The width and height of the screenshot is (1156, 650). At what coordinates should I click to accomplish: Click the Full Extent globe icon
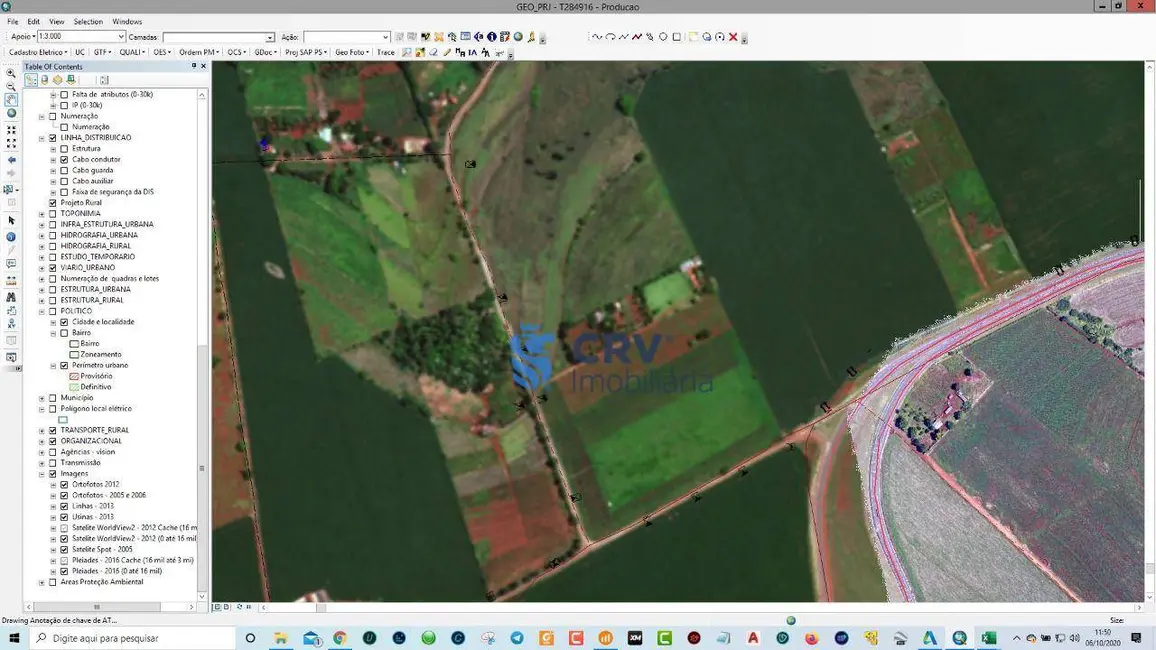[11, 113]
